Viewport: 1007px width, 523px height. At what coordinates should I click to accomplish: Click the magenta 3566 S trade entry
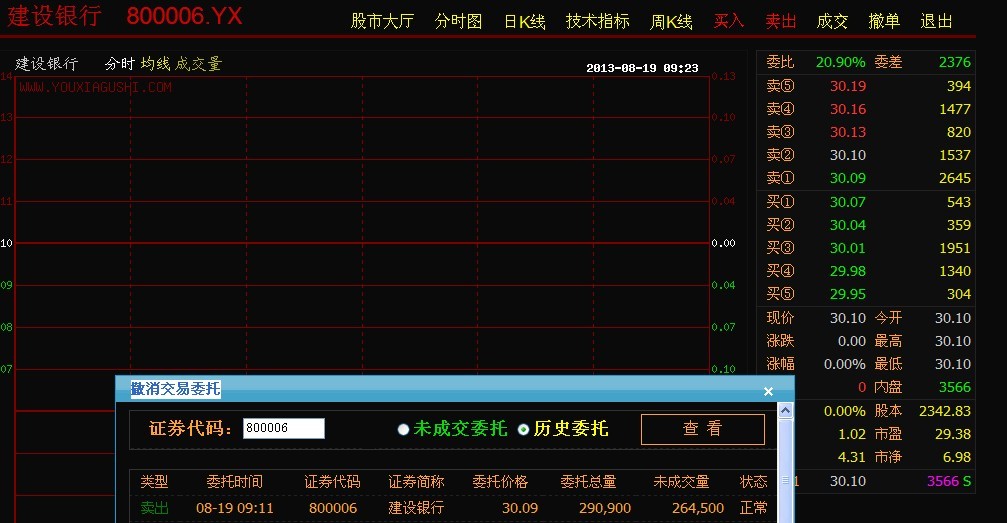click(949, 481)
